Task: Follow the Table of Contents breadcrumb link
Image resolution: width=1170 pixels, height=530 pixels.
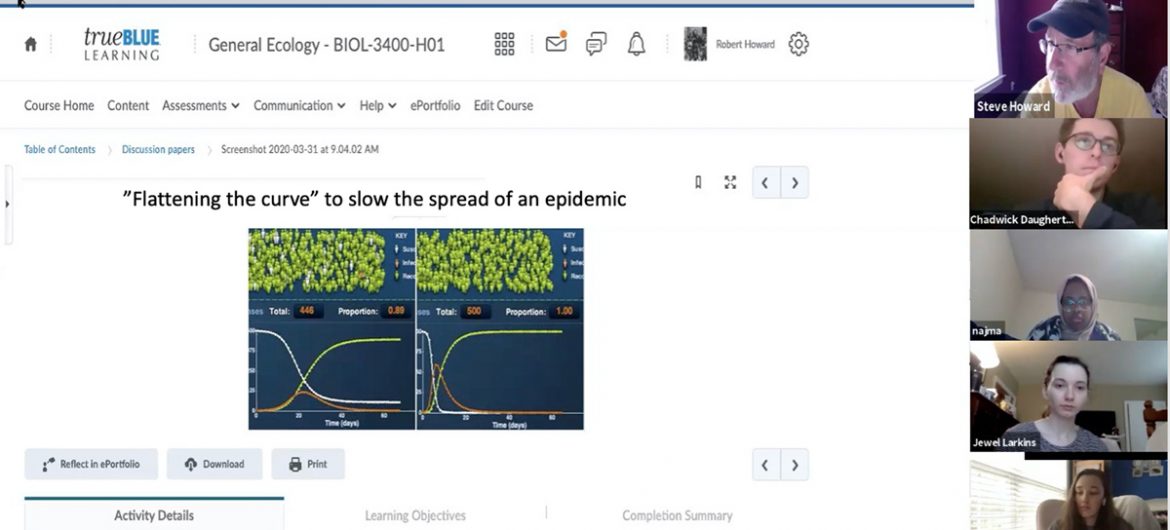Action: click(x=60, y=150)
